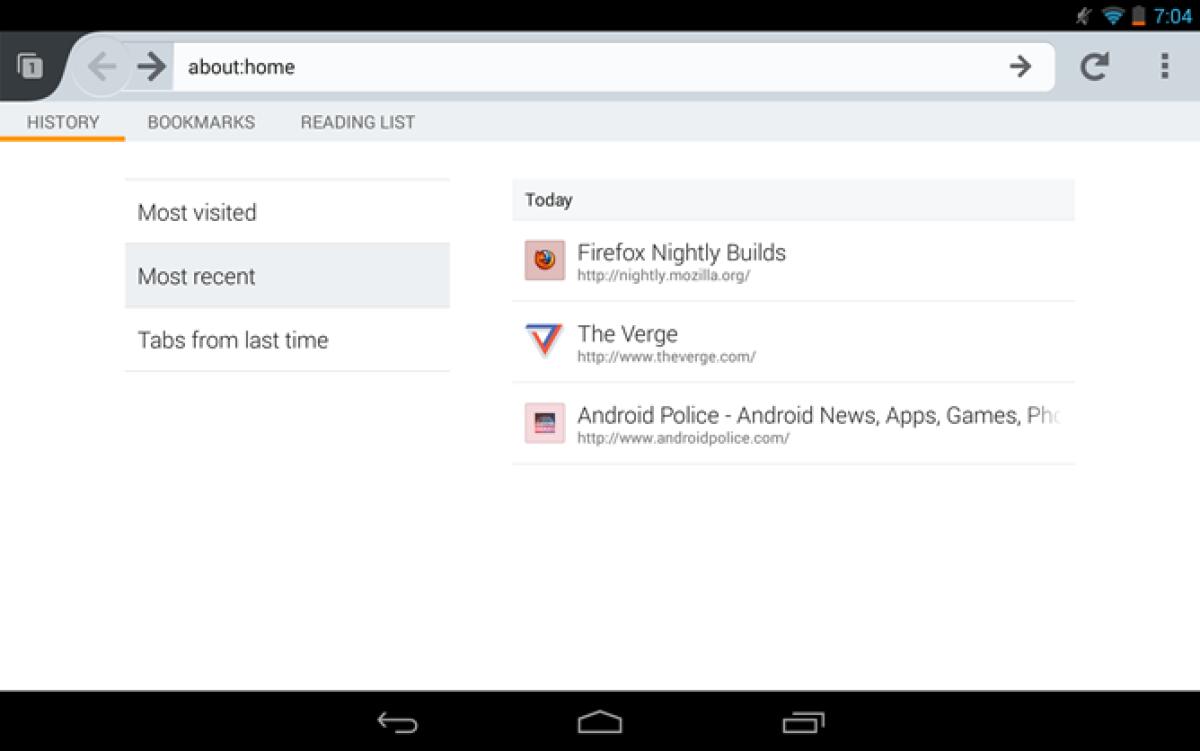1200x751 pixels.
Task: Open the browser overflow menu
Action: [x=1164, y=66]
